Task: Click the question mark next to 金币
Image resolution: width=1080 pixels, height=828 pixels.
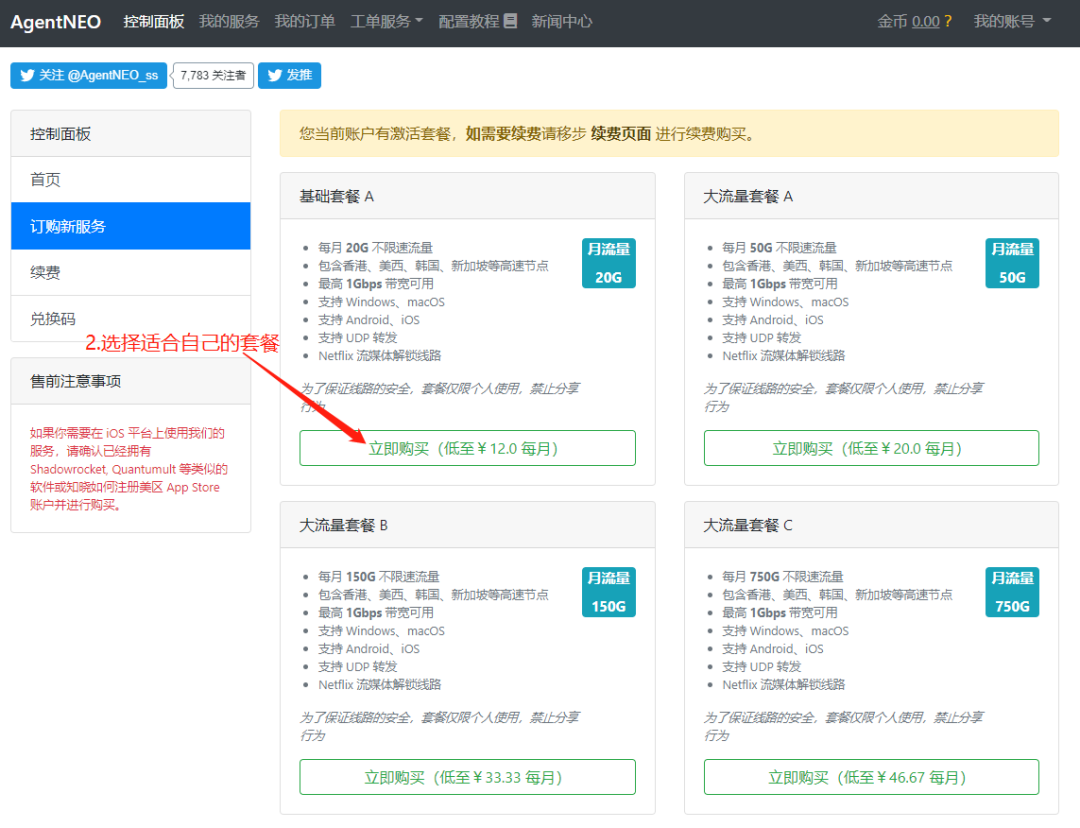Action: click(x=948, y=21)
